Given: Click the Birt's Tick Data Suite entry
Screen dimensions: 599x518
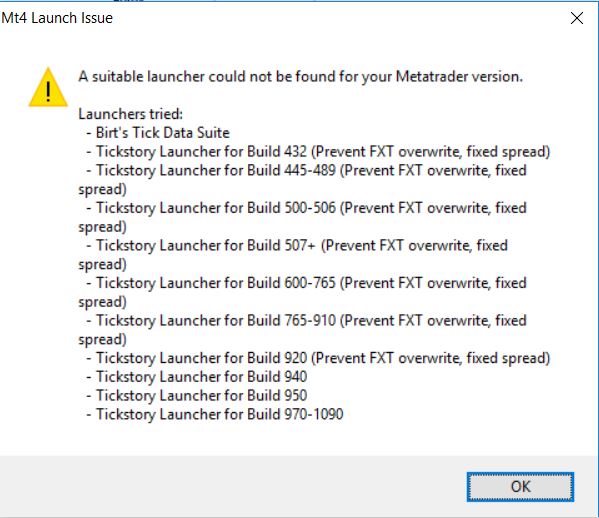Looking at the screenshot, I should coord(158,133).
